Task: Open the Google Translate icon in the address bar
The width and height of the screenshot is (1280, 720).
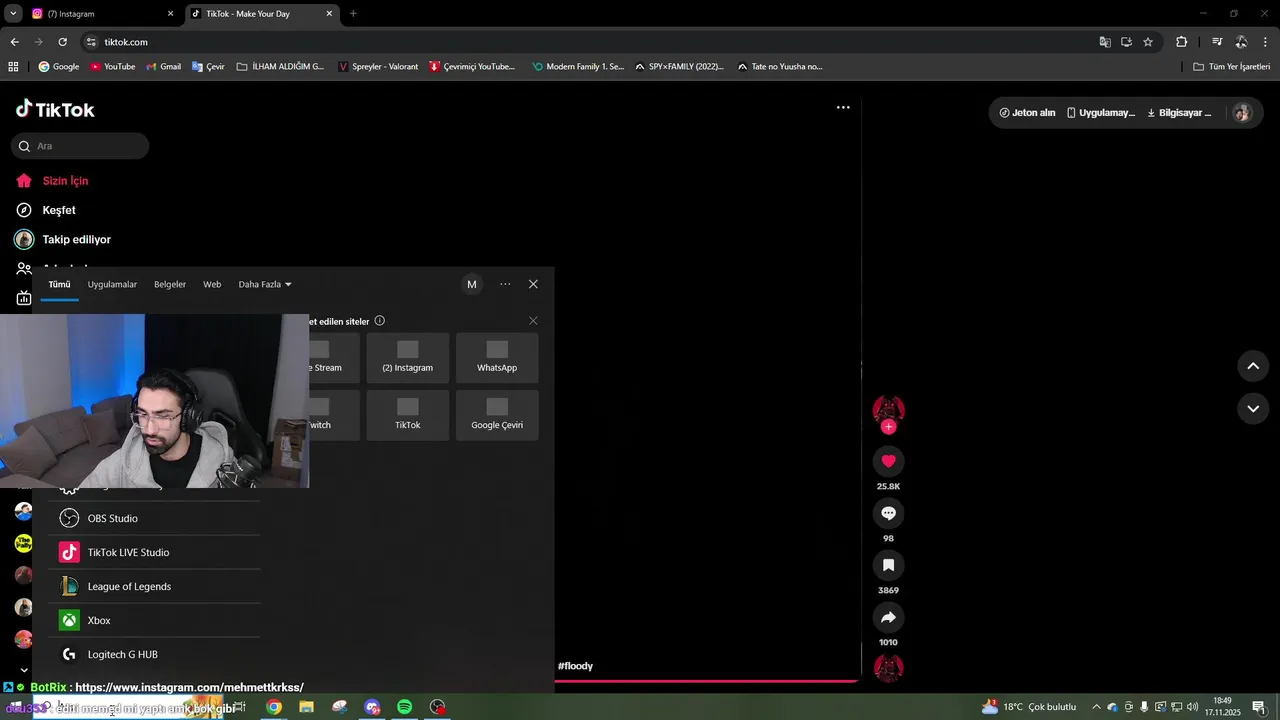Action: (x=1105, y=42)
